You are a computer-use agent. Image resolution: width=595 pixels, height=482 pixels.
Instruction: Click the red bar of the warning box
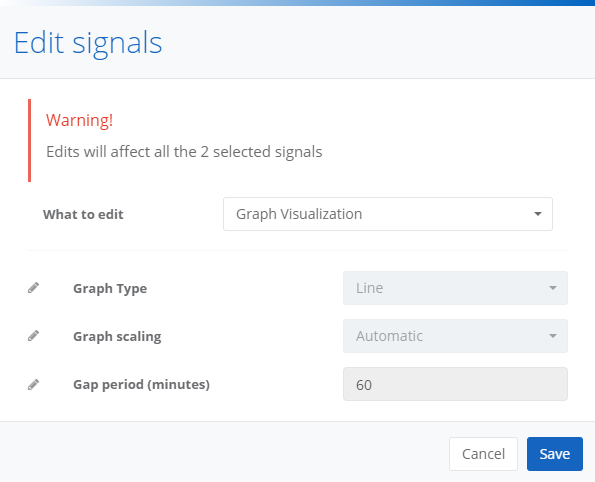pyautogui.click(x=30, y=140)
